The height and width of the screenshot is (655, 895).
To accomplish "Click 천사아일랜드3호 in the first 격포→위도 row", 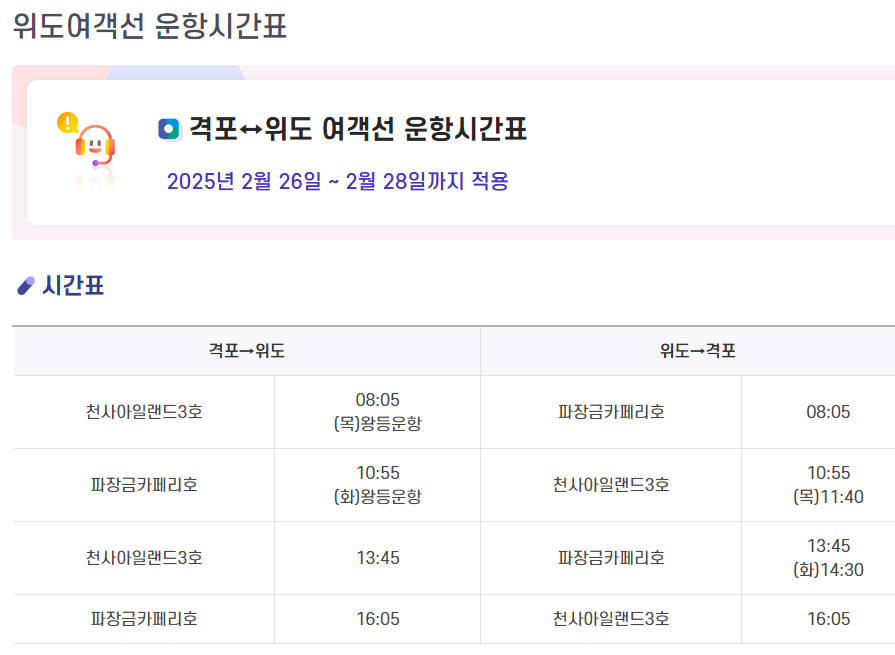I will pos(144,412).
